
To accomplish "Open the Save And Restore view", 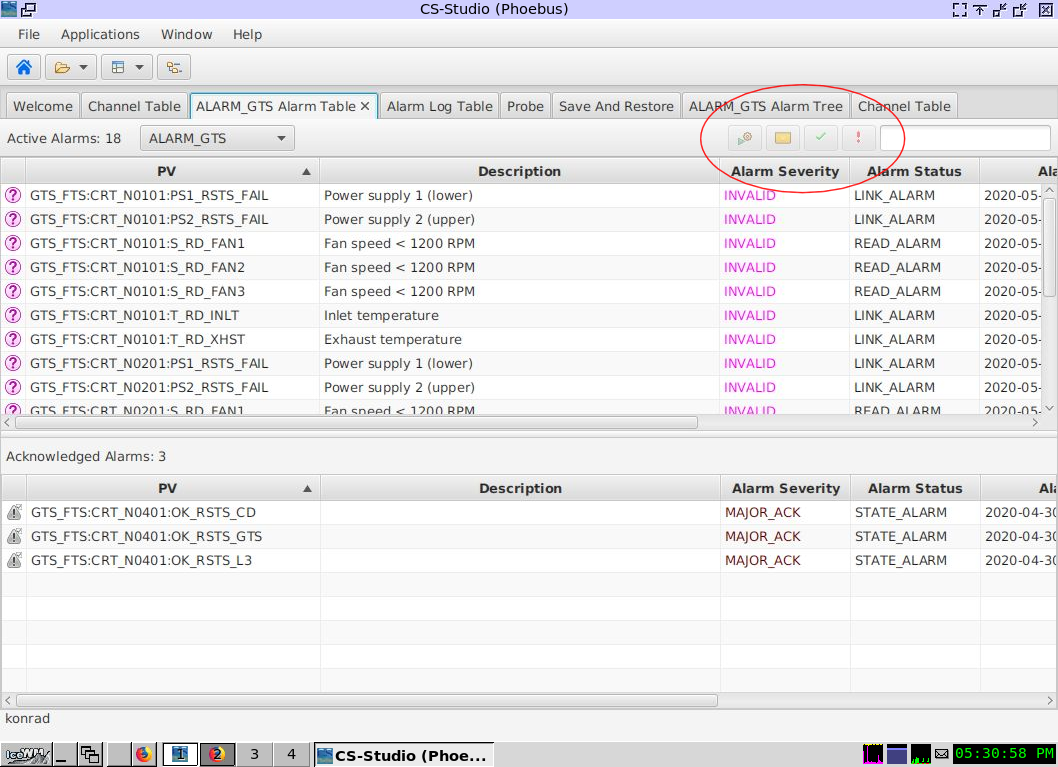I will point(616,105).
